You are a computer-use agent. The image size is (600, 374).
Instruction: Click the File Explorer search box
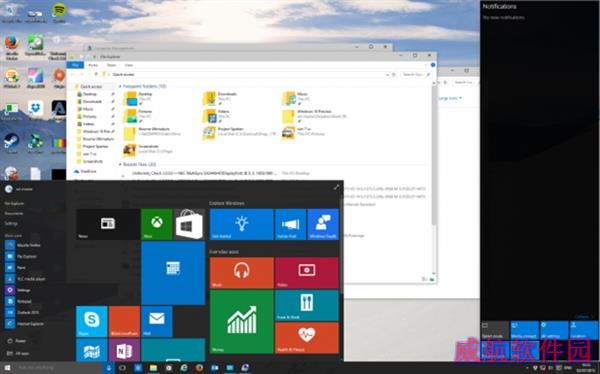[416, 74]
